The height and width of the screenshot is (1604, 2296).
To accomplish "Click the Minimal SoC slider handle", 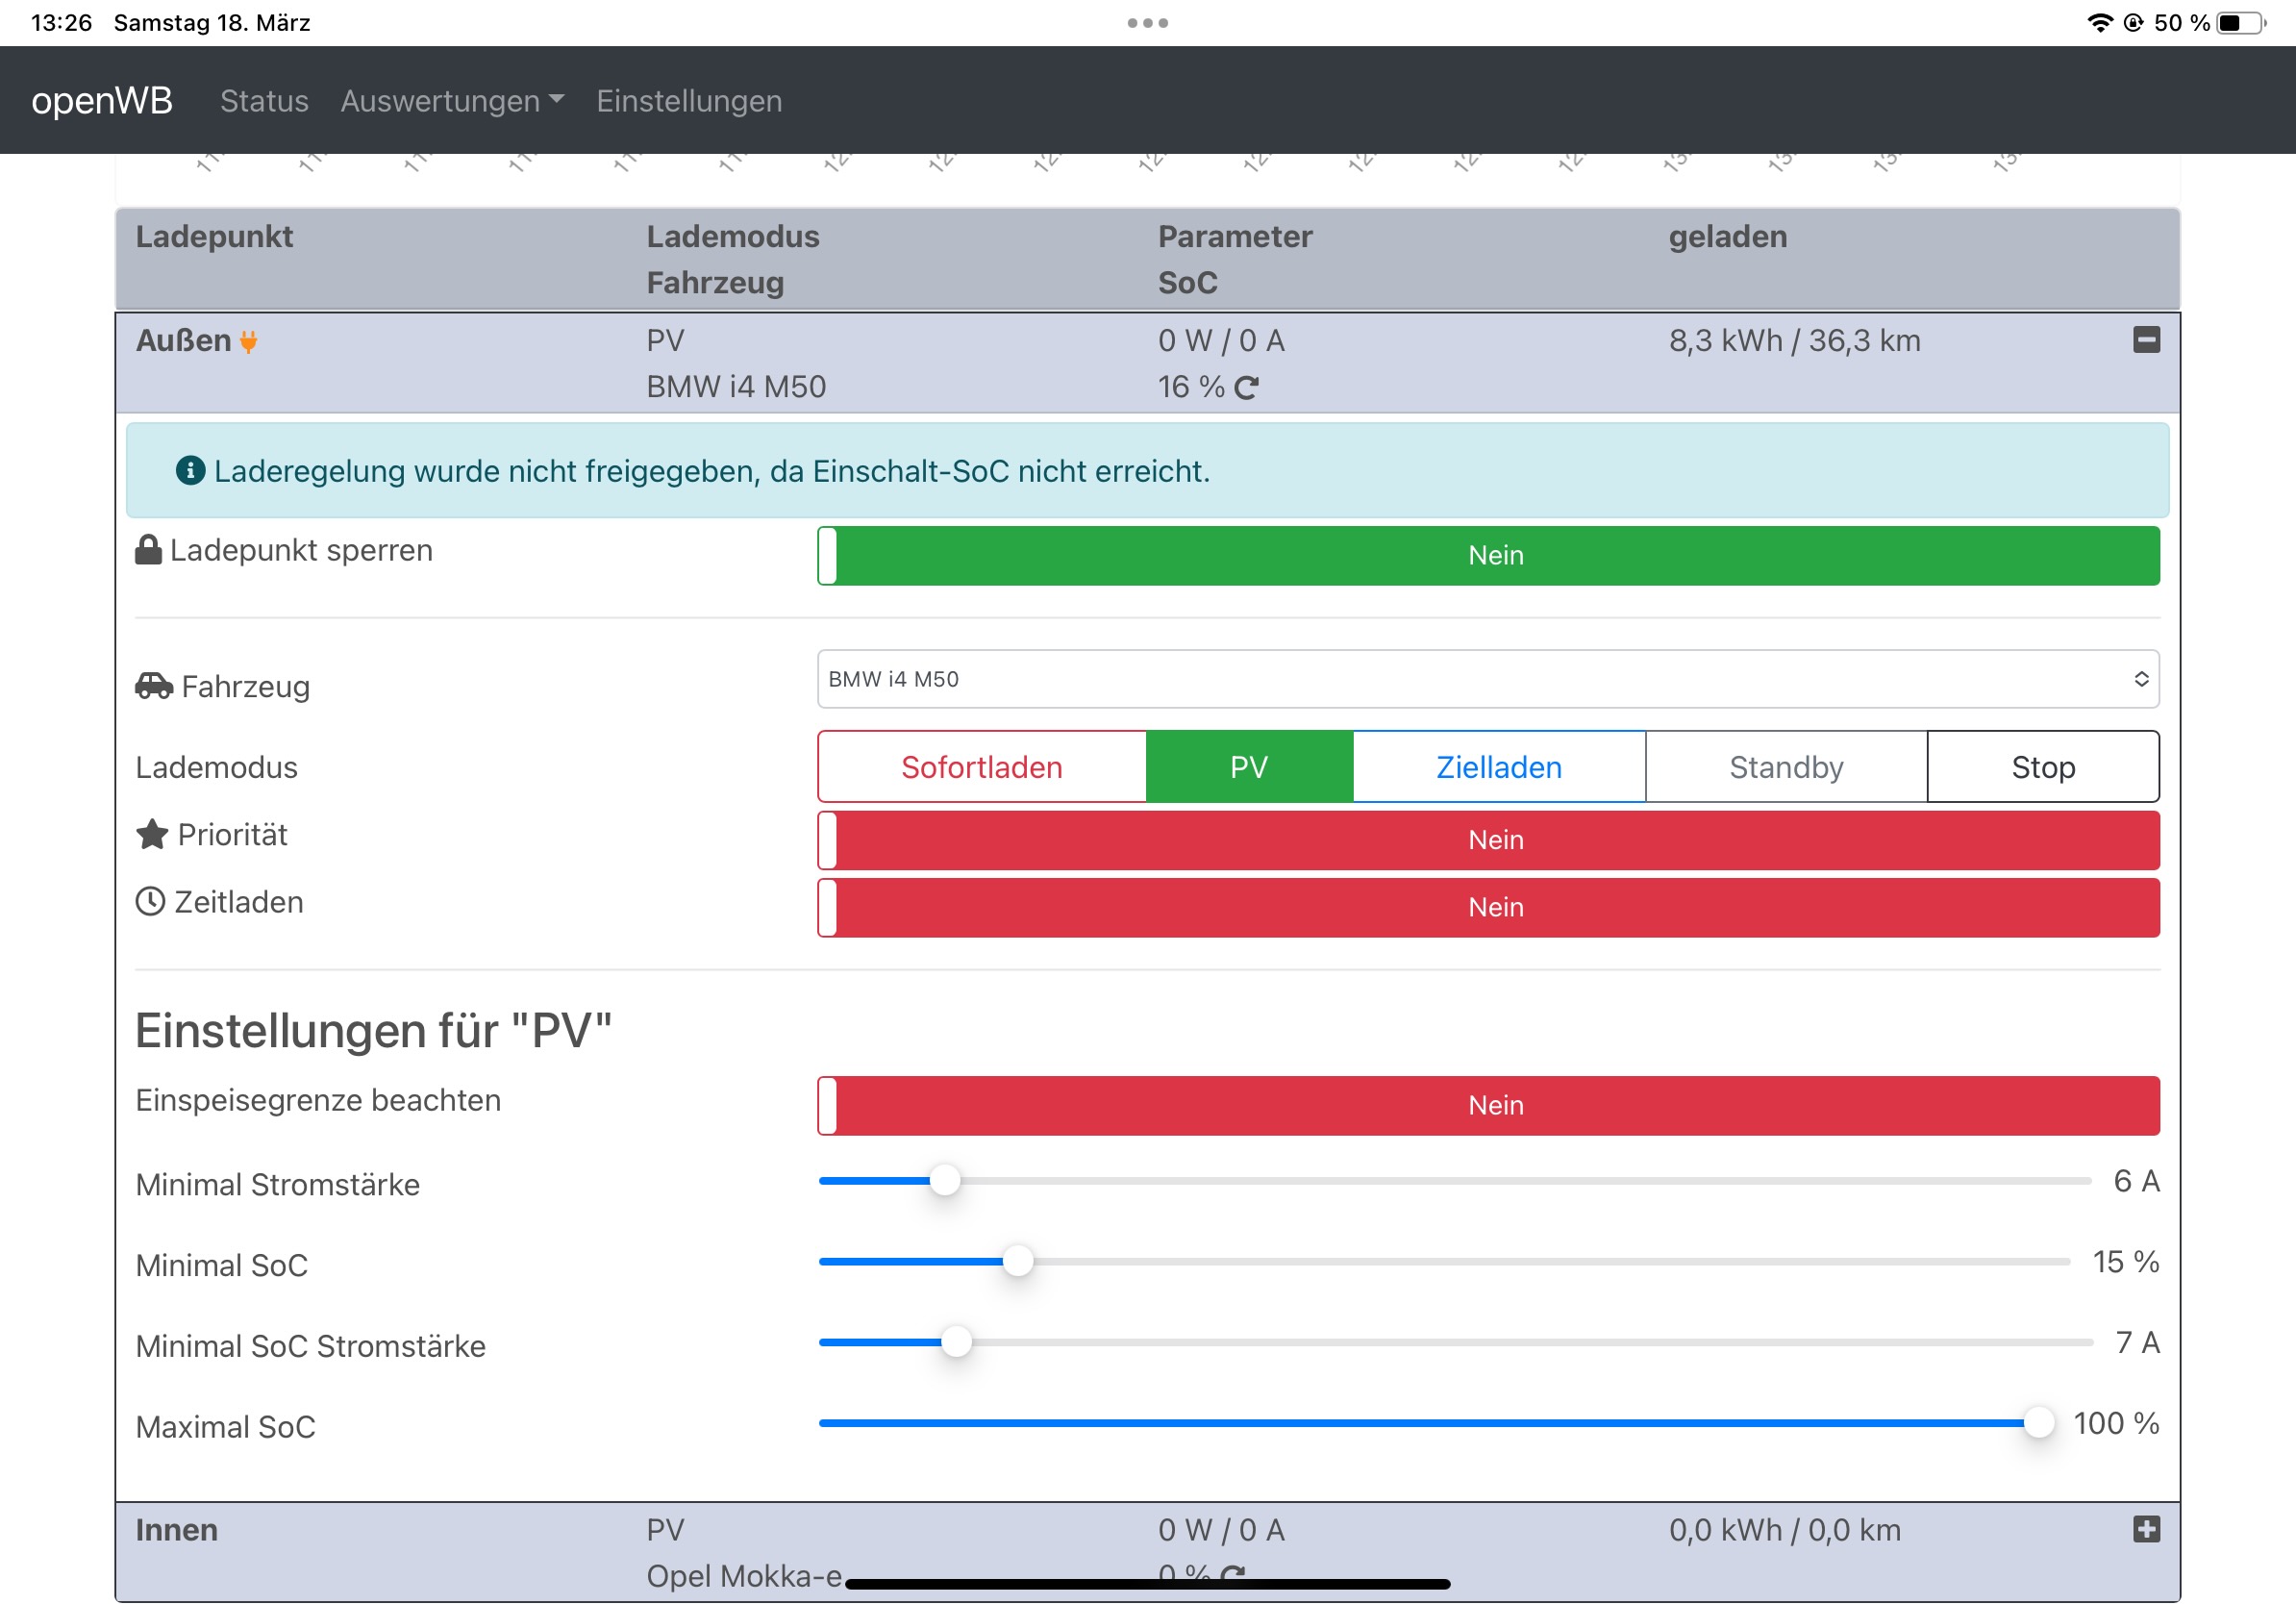I will (x=1017, y=1261).
